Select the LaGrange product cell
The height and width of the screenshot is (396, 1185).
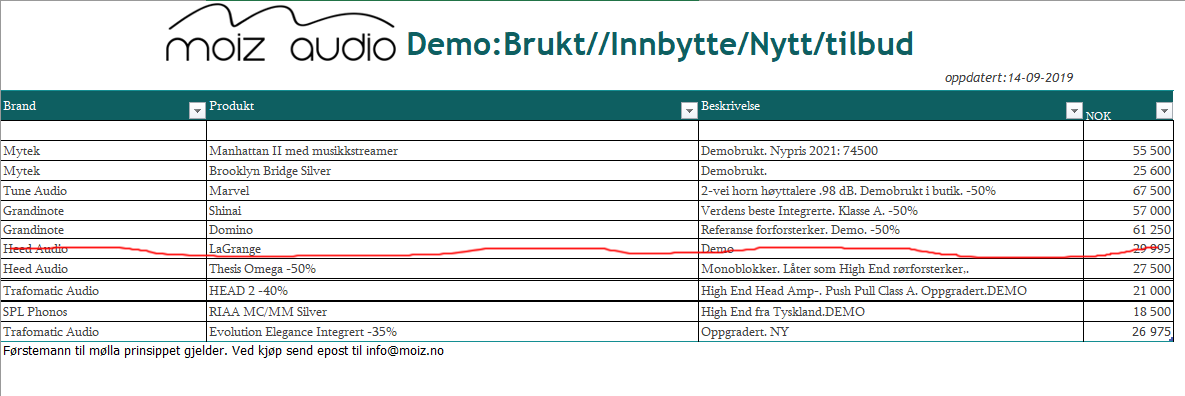(452, 249)
